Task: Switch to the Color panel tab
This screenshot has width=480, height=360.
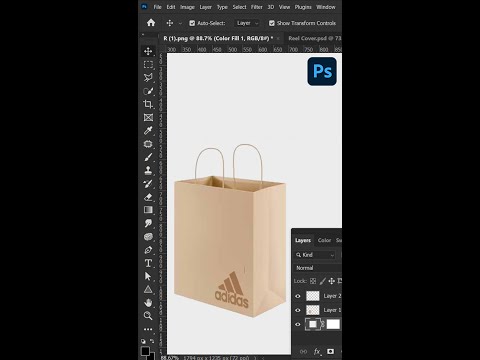Action: click(324, 240)
